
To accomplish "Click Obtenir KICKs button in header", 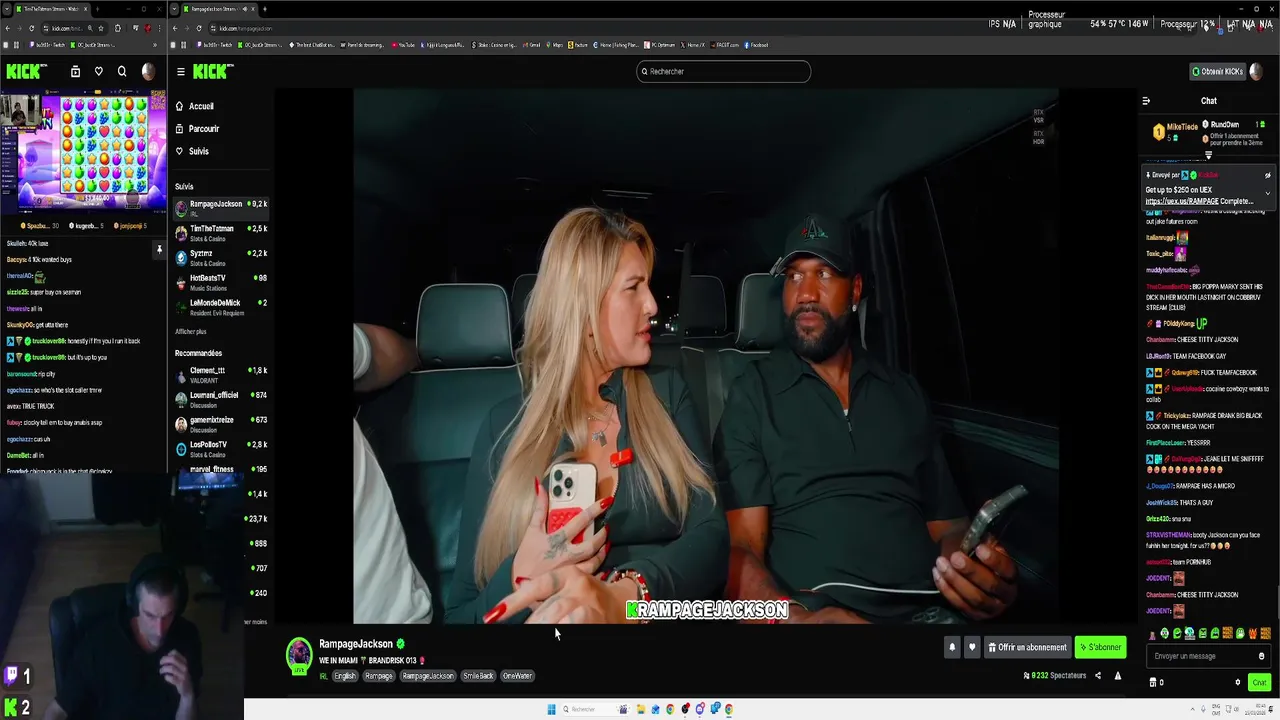I will pyautogui.click(x=1217, y=71).
